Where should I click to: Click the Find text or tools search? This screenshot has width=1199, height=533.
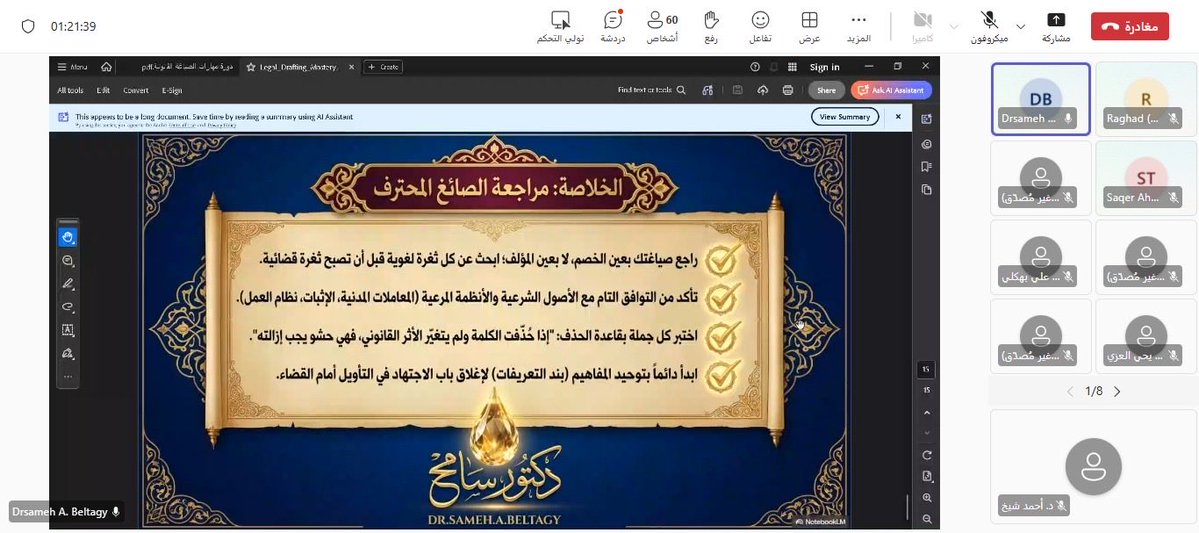click(651, 90)
